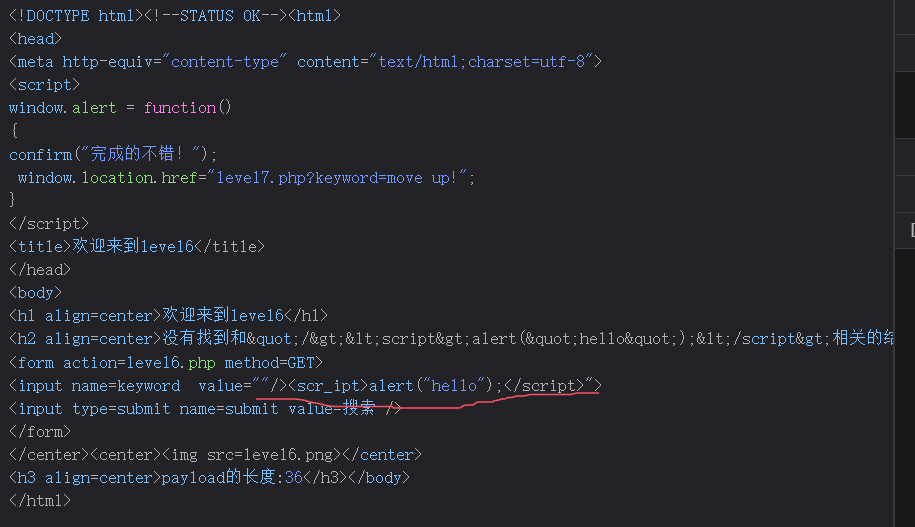Click the text inside the title tag
The width and height of the screenshot is (915, 527).
(x=133, y=246)
